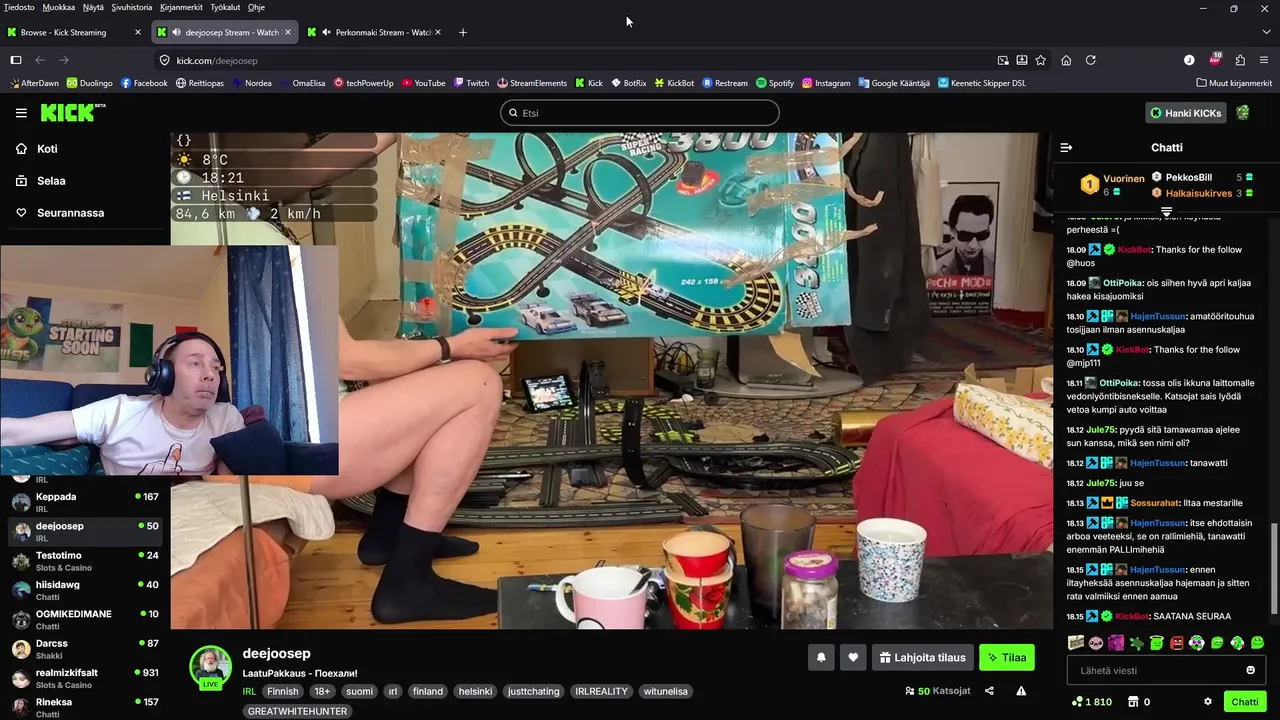Select the GREATWHITEHUNTER tag
This screenshot has width=1280, height=720.
pos(297,711)
